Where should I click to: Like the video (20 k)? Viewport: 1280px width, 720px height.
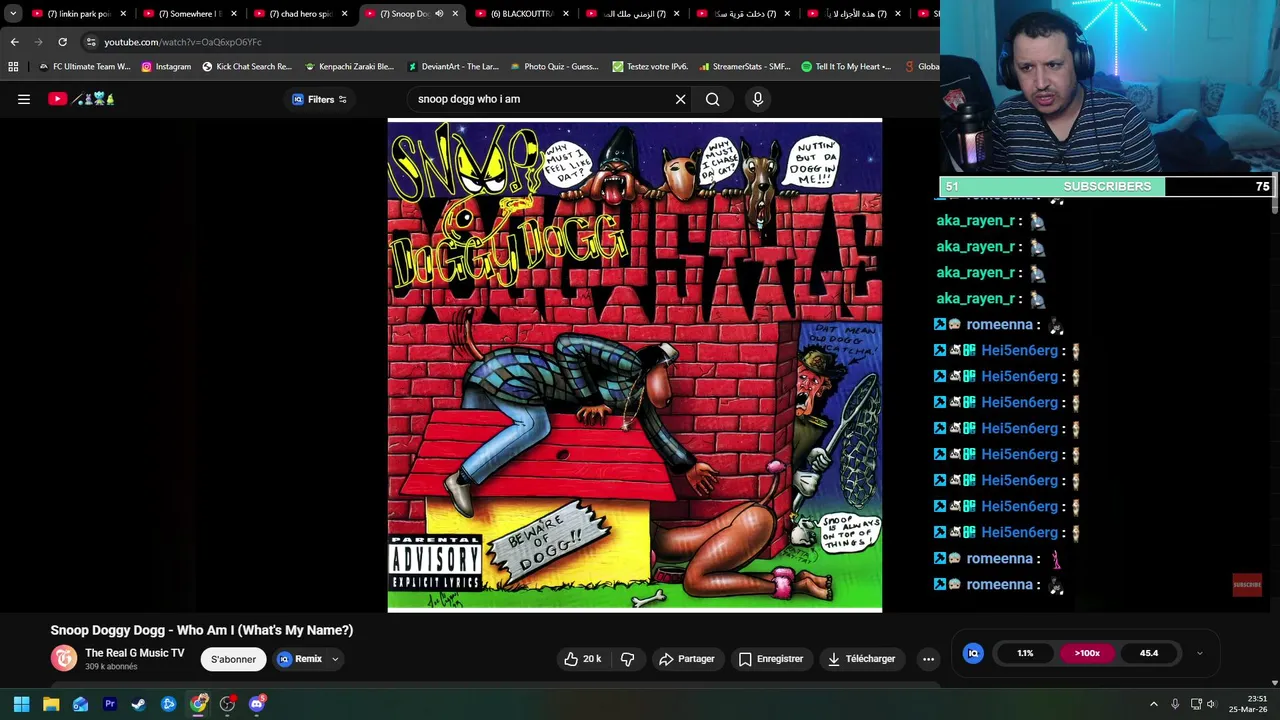[x=582, y=659]
